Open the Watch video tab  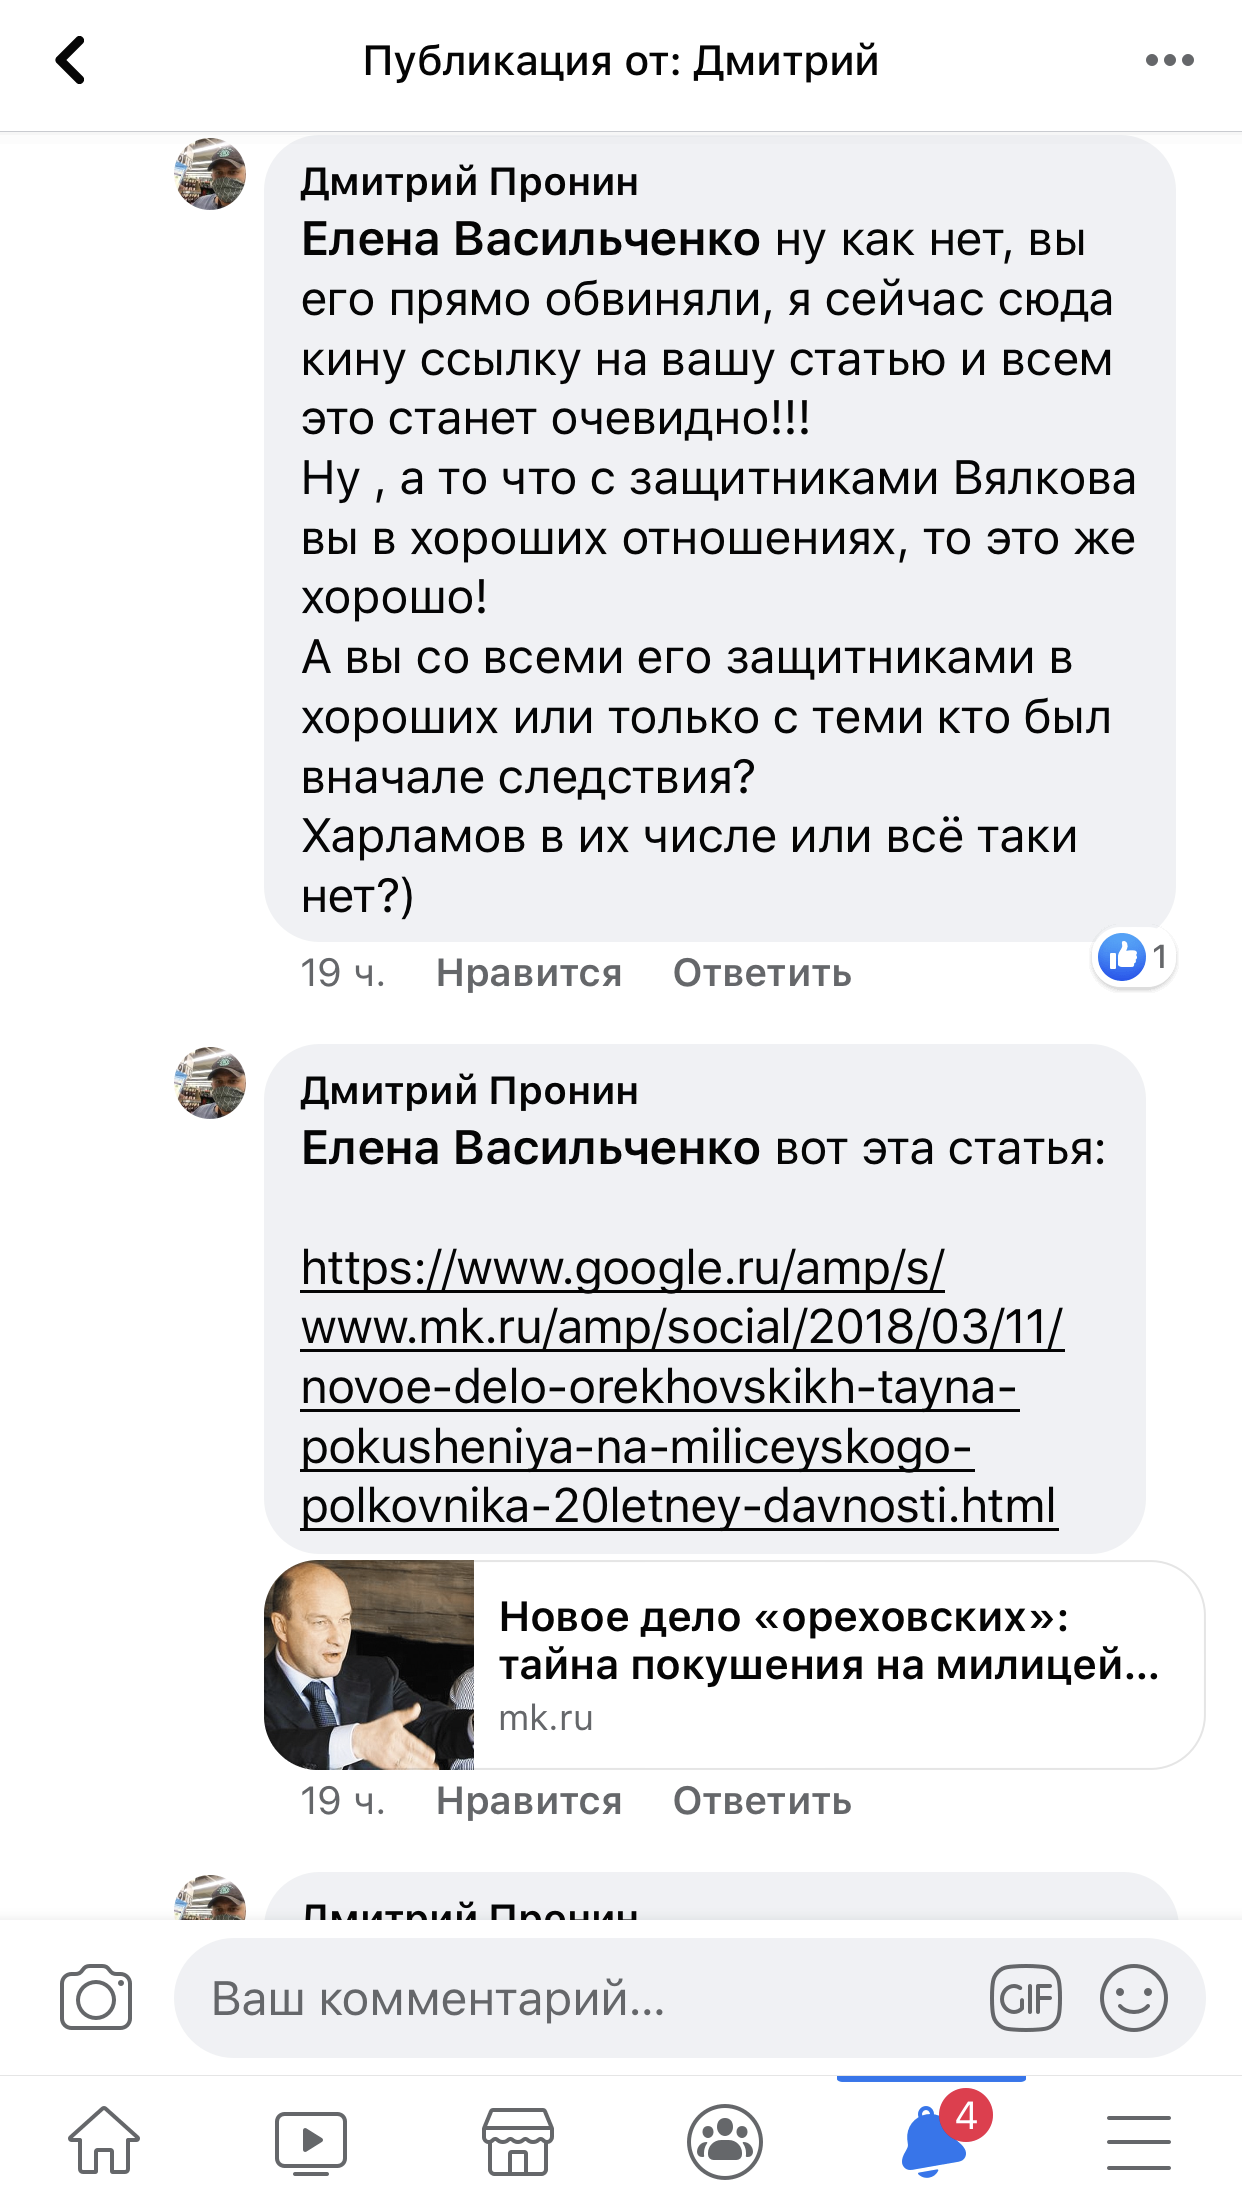tap(311, 2141)
